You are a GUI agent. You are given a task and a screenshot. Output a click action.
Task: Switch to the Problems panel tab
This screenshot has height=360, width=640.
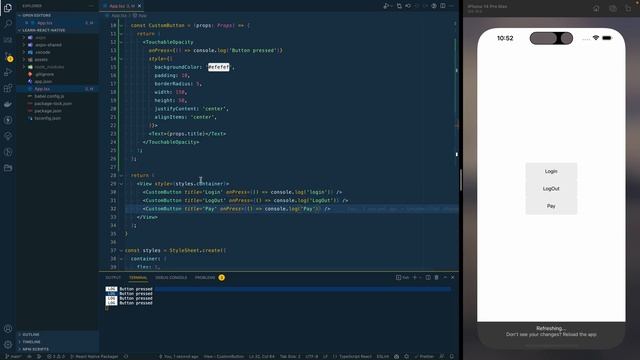click(x=209, y=278)
